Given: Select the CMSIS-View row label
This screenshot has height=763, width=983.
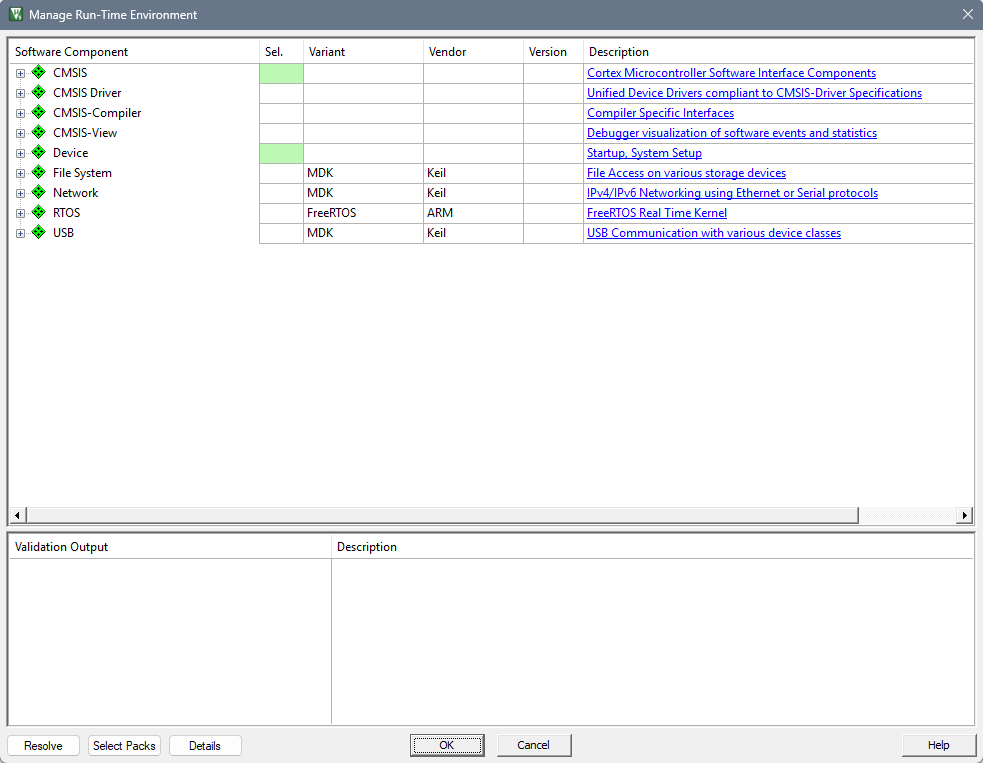Looking at the screenshot, I should click(x=85, y=133).
